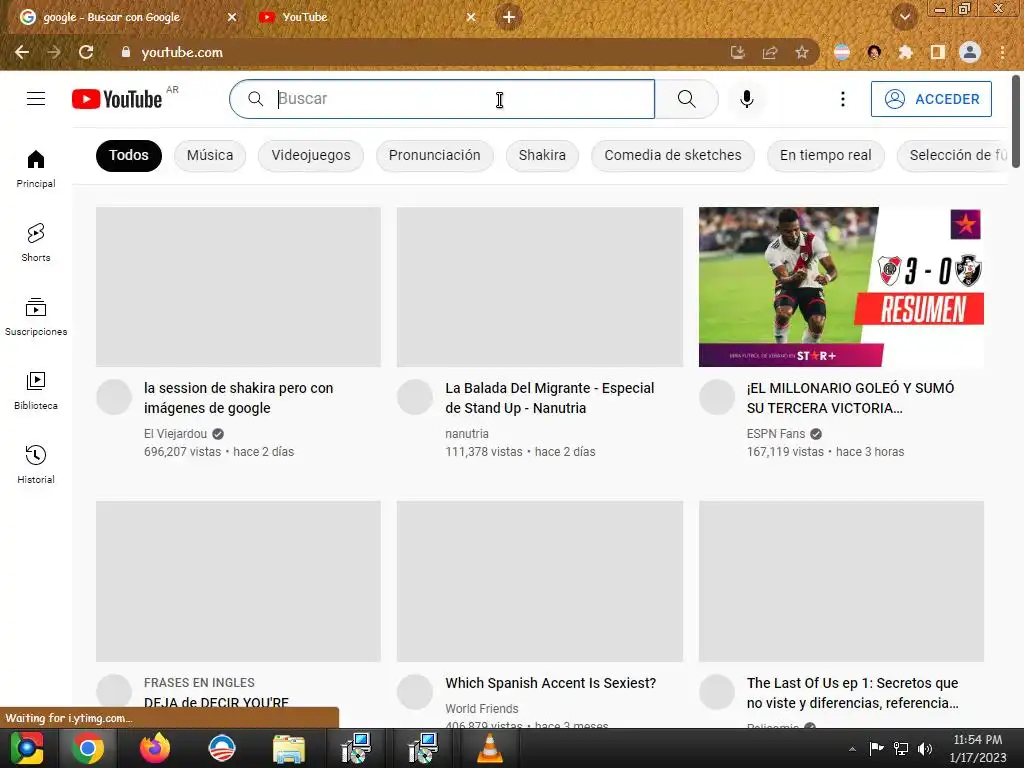Open the YouTube hamburger guide menu

point(36,99)
